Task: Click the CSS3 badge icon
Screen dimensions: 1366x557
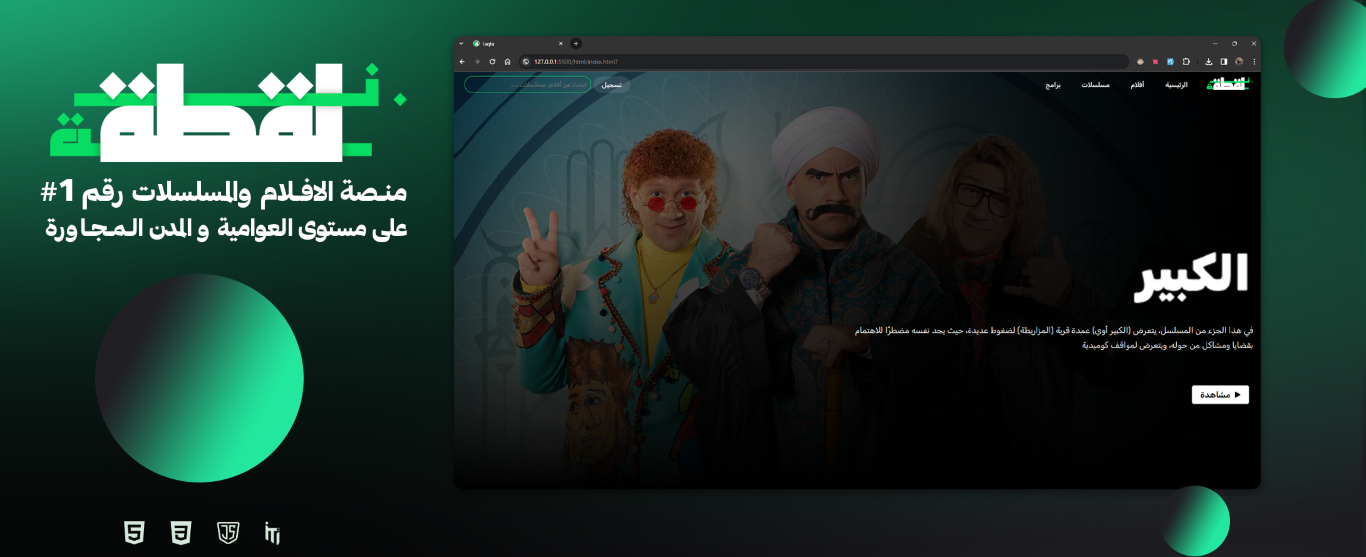Action: pos(181,532)
